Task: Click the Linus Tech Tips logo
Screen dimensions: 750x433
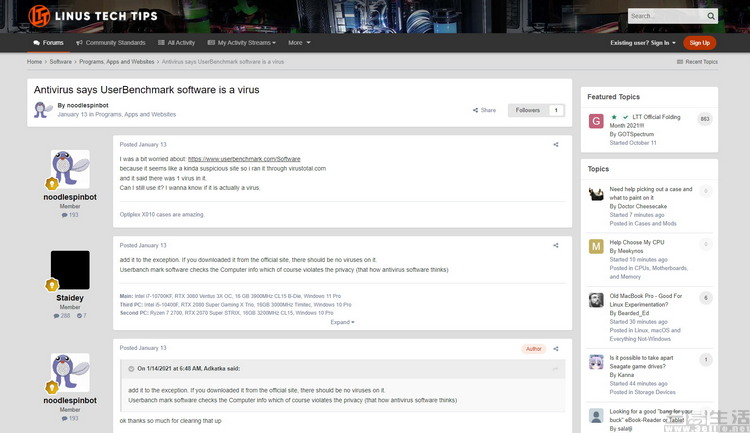Action: click(x=93, y=16)
